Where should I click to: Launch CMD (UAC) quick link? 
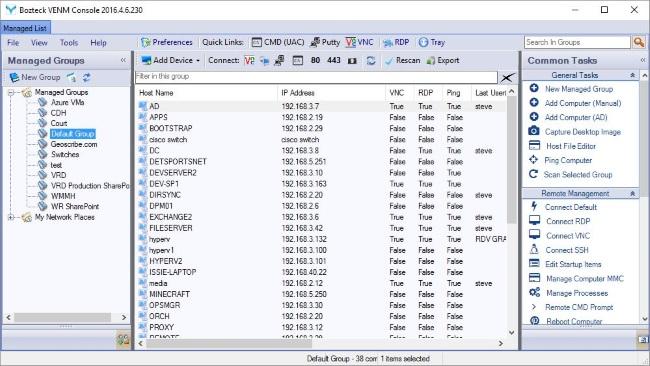coord(278,42)
